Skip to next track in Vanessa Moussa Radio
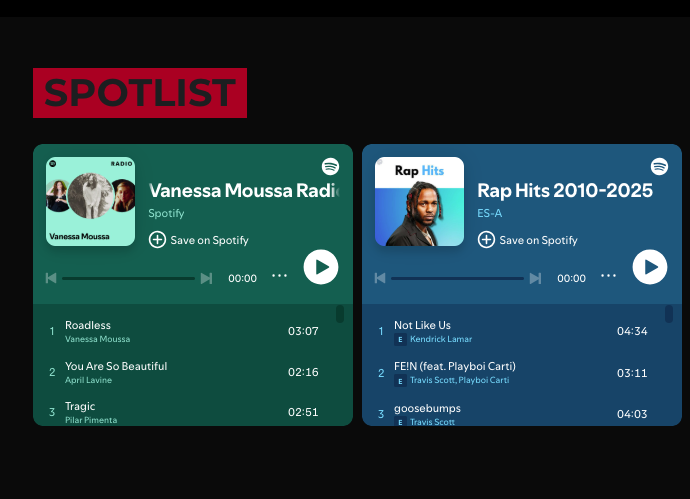Viewport: 690px width, 499px height. (x=206, y=278)
